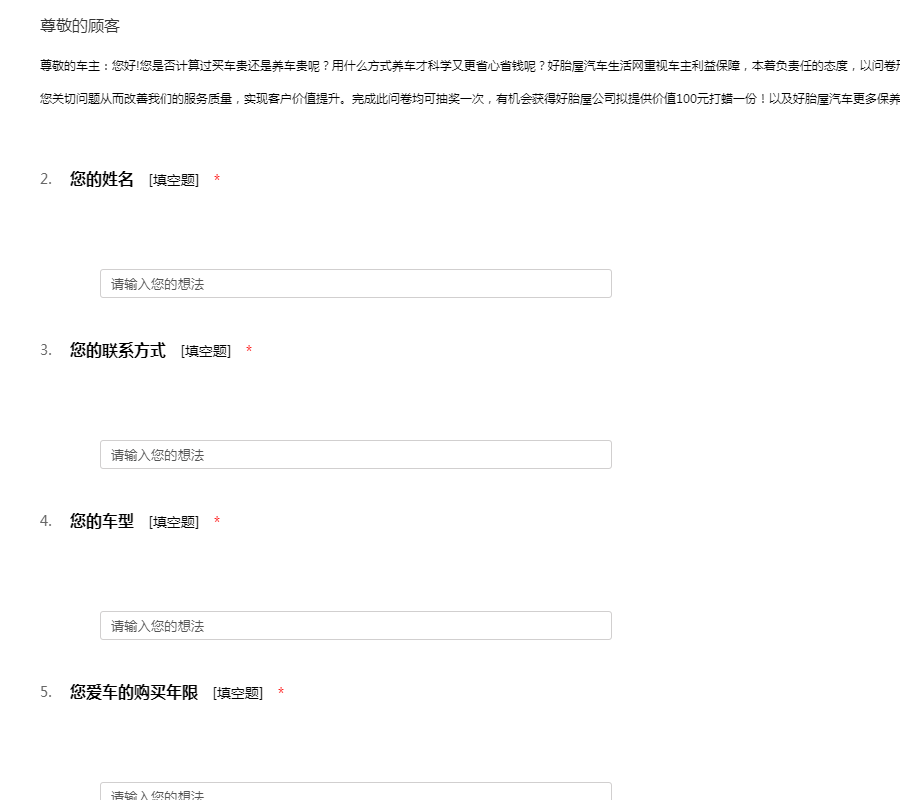
Task: Focus the 您的联系方式 answer input box
Action: tap(355, 455)
